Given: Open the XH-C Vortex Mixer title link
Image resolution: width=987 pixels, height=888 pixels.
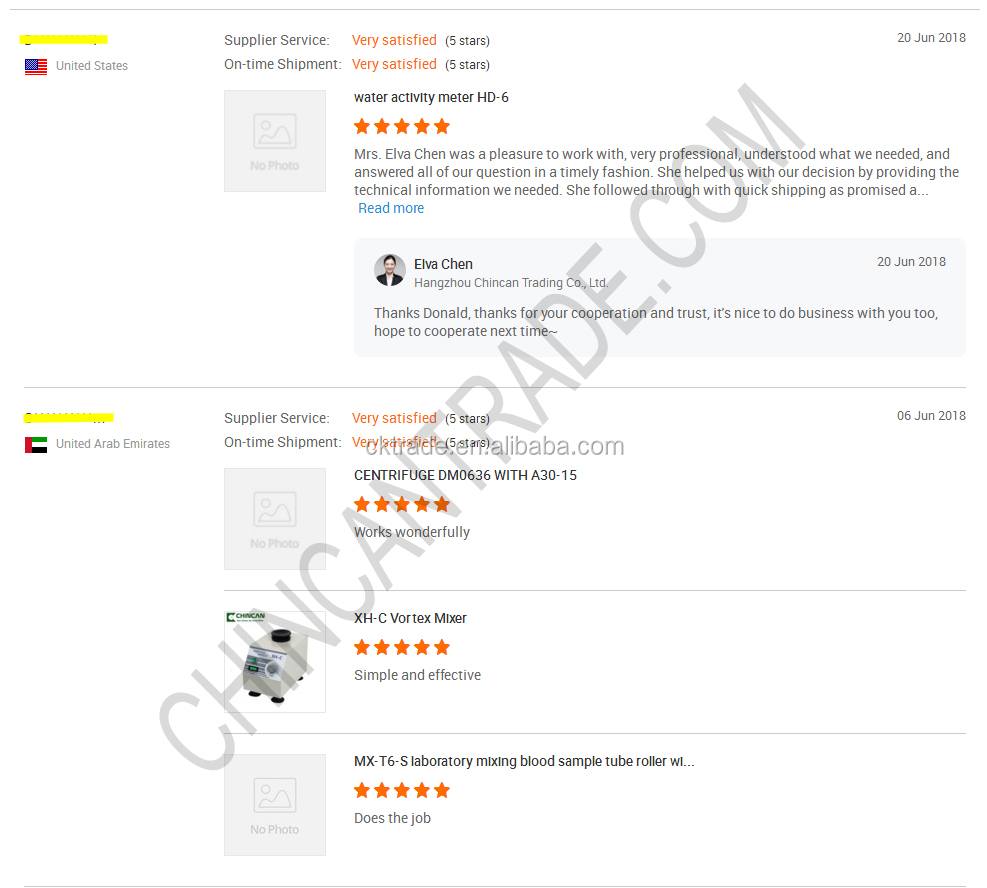Looking at the screenshot, I should coord(410,618).
